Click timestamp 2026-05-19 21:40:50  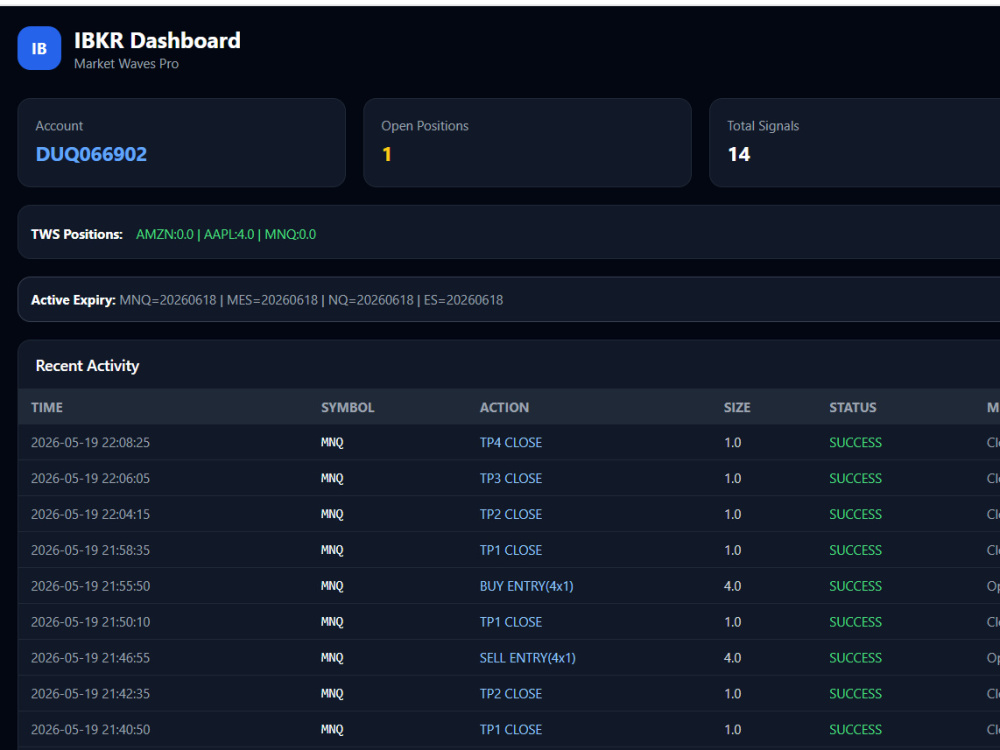(91, 730)
